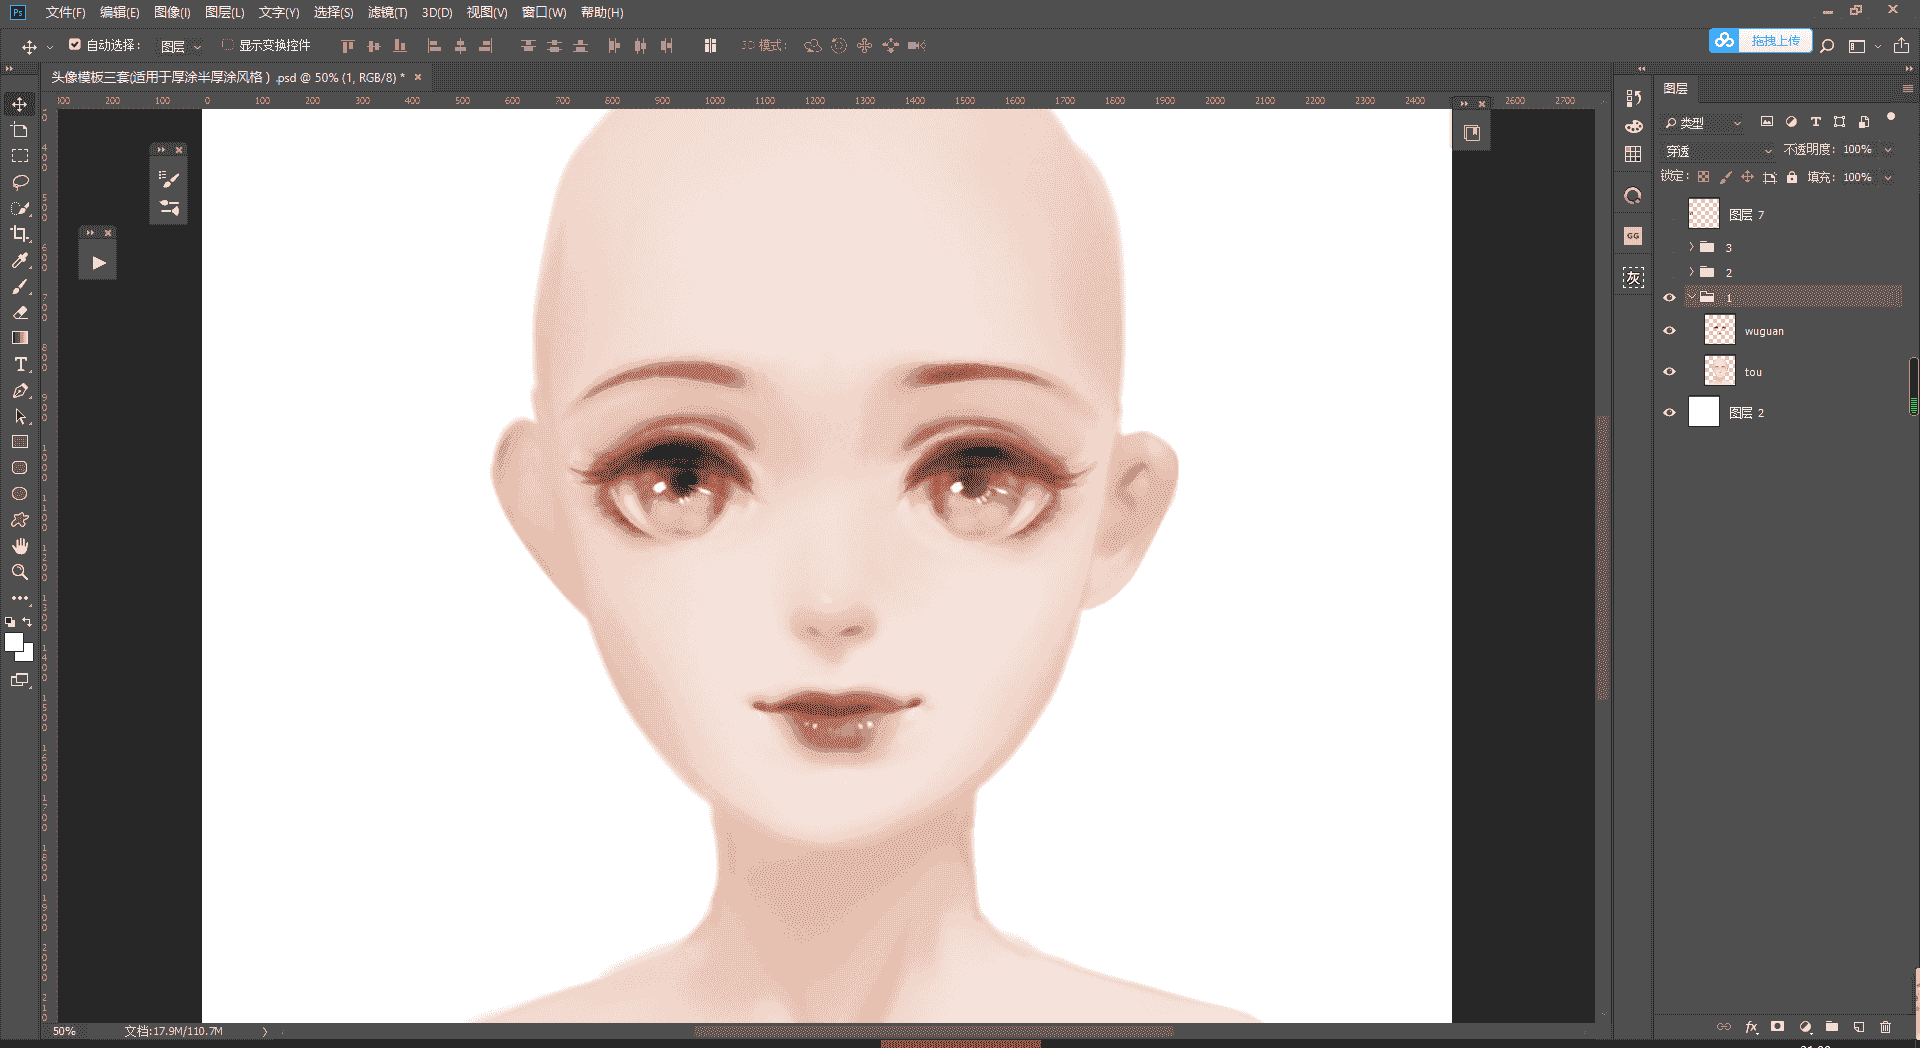Select the Rectangular Marquee tool
The image size is (1920, 1048).
click(x=19, y=156)
